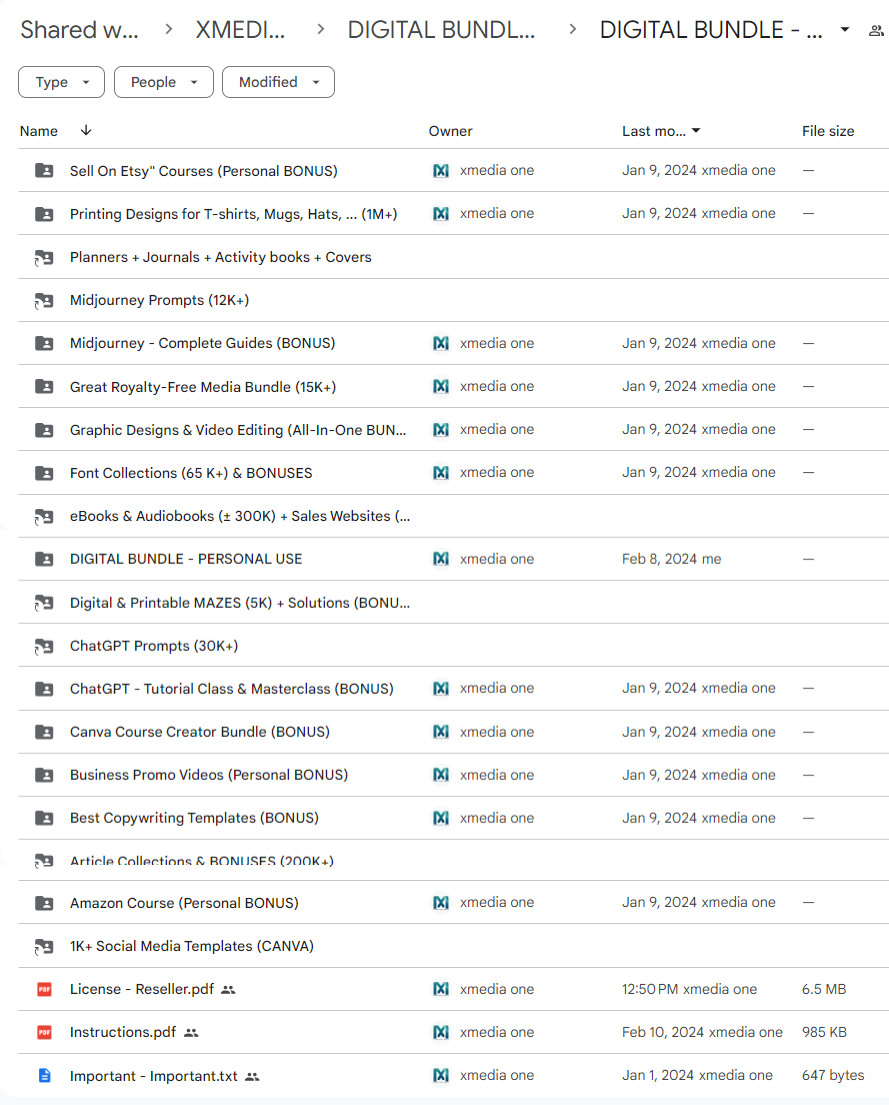This screenshot has width=889, height=1105.
Task: Open the Modified filter dropdown
Action: (278, 82)
